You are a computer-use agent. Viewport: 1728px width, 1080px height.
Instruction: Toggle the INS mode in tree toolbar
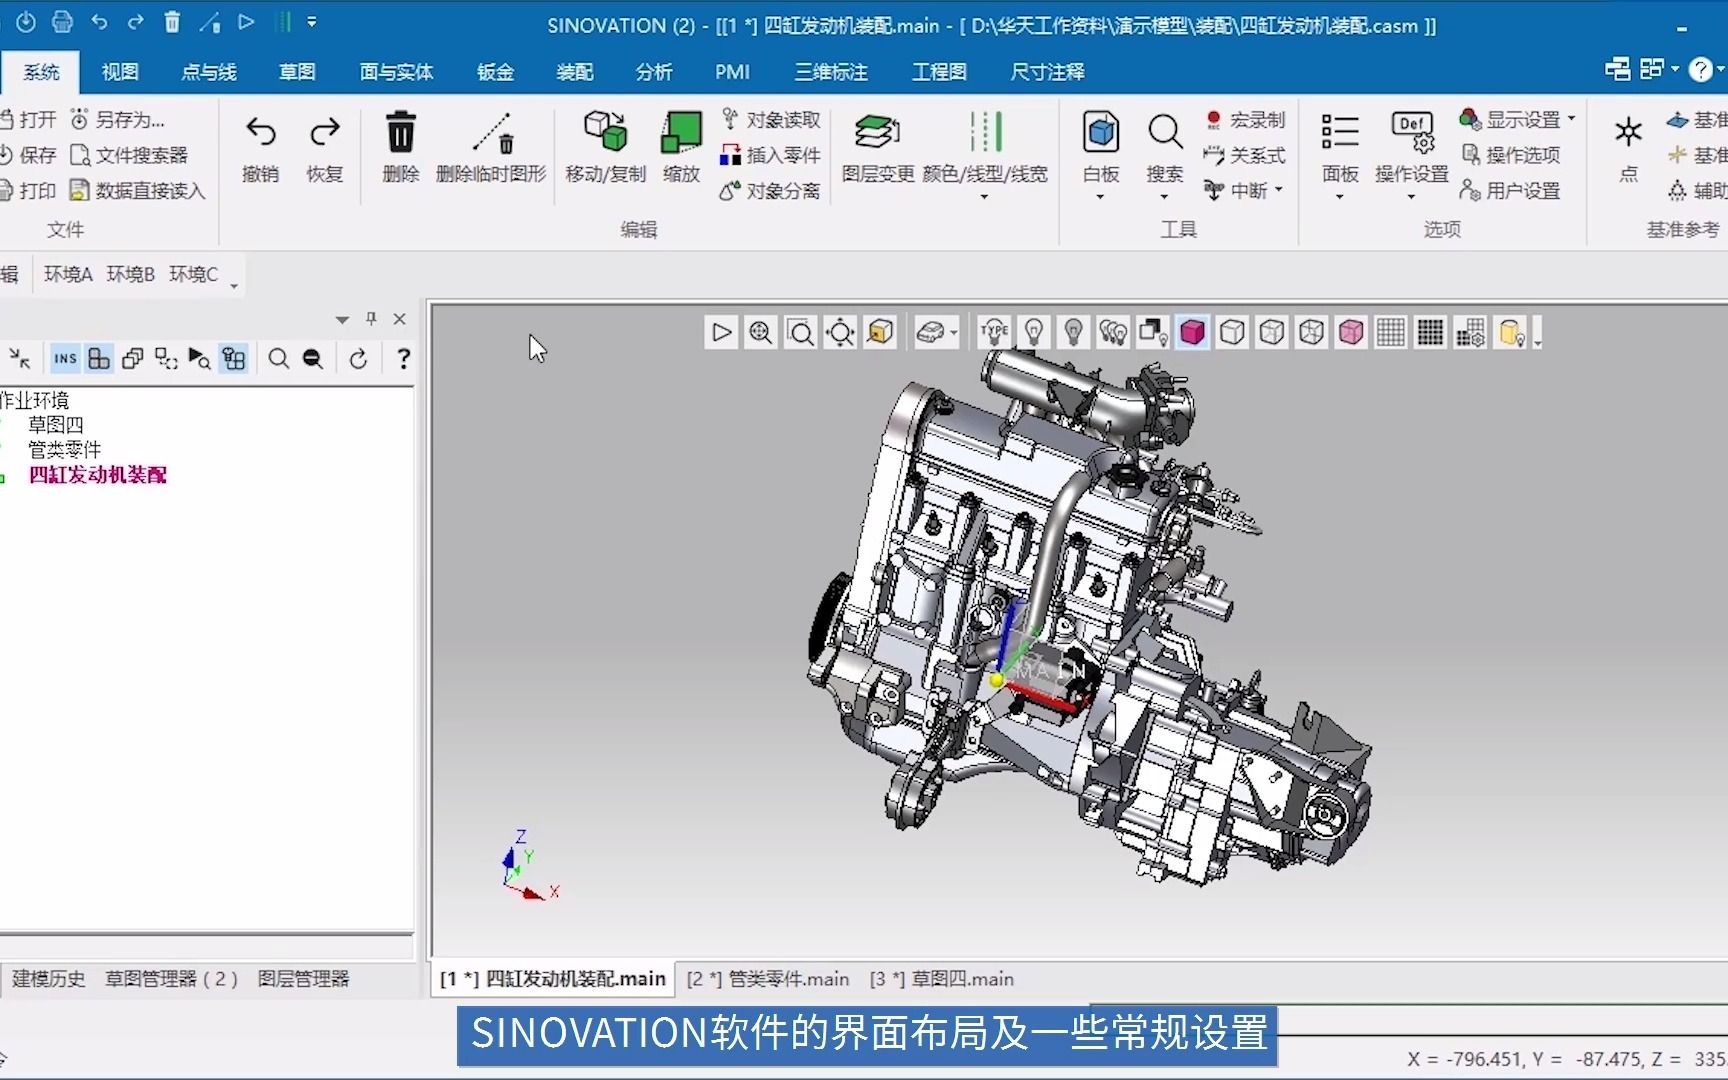click(x=65, y=359)
